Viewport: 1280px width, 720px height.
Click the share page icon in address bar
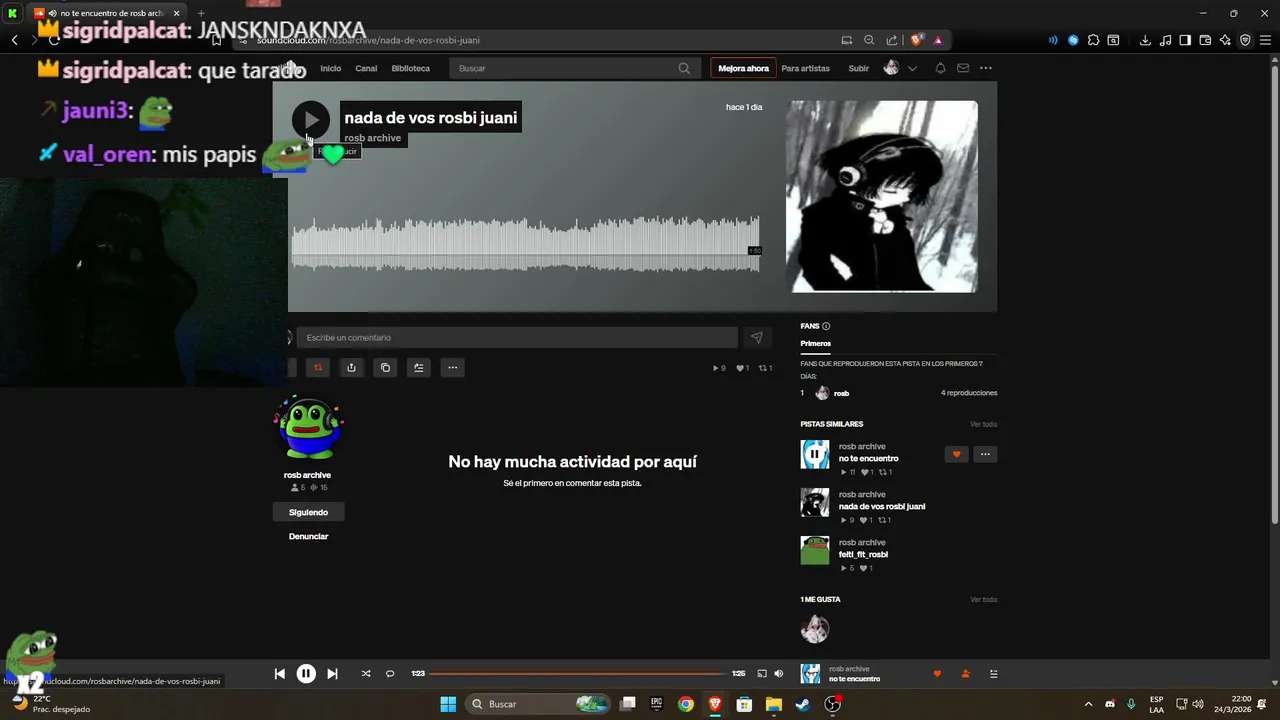892,40
